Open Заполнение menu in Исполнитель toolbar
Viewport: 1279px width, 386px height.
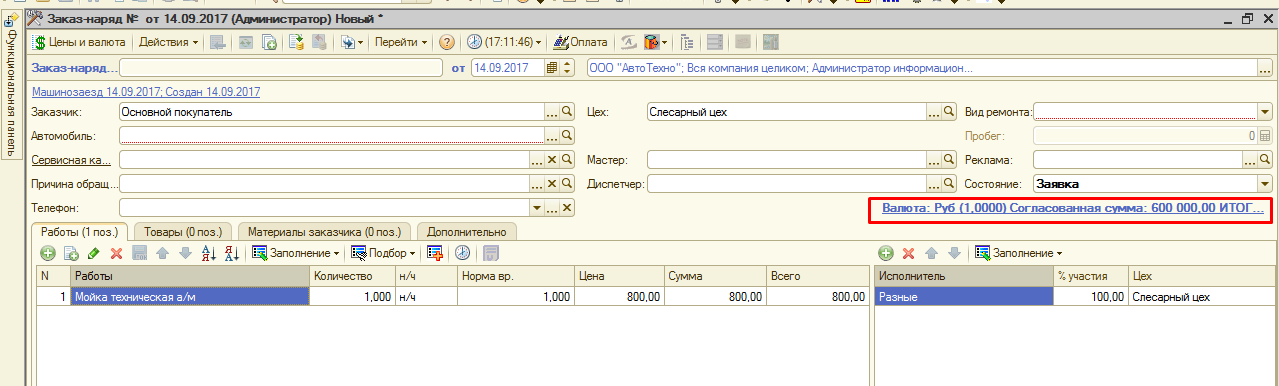(x=1019, y=254)
